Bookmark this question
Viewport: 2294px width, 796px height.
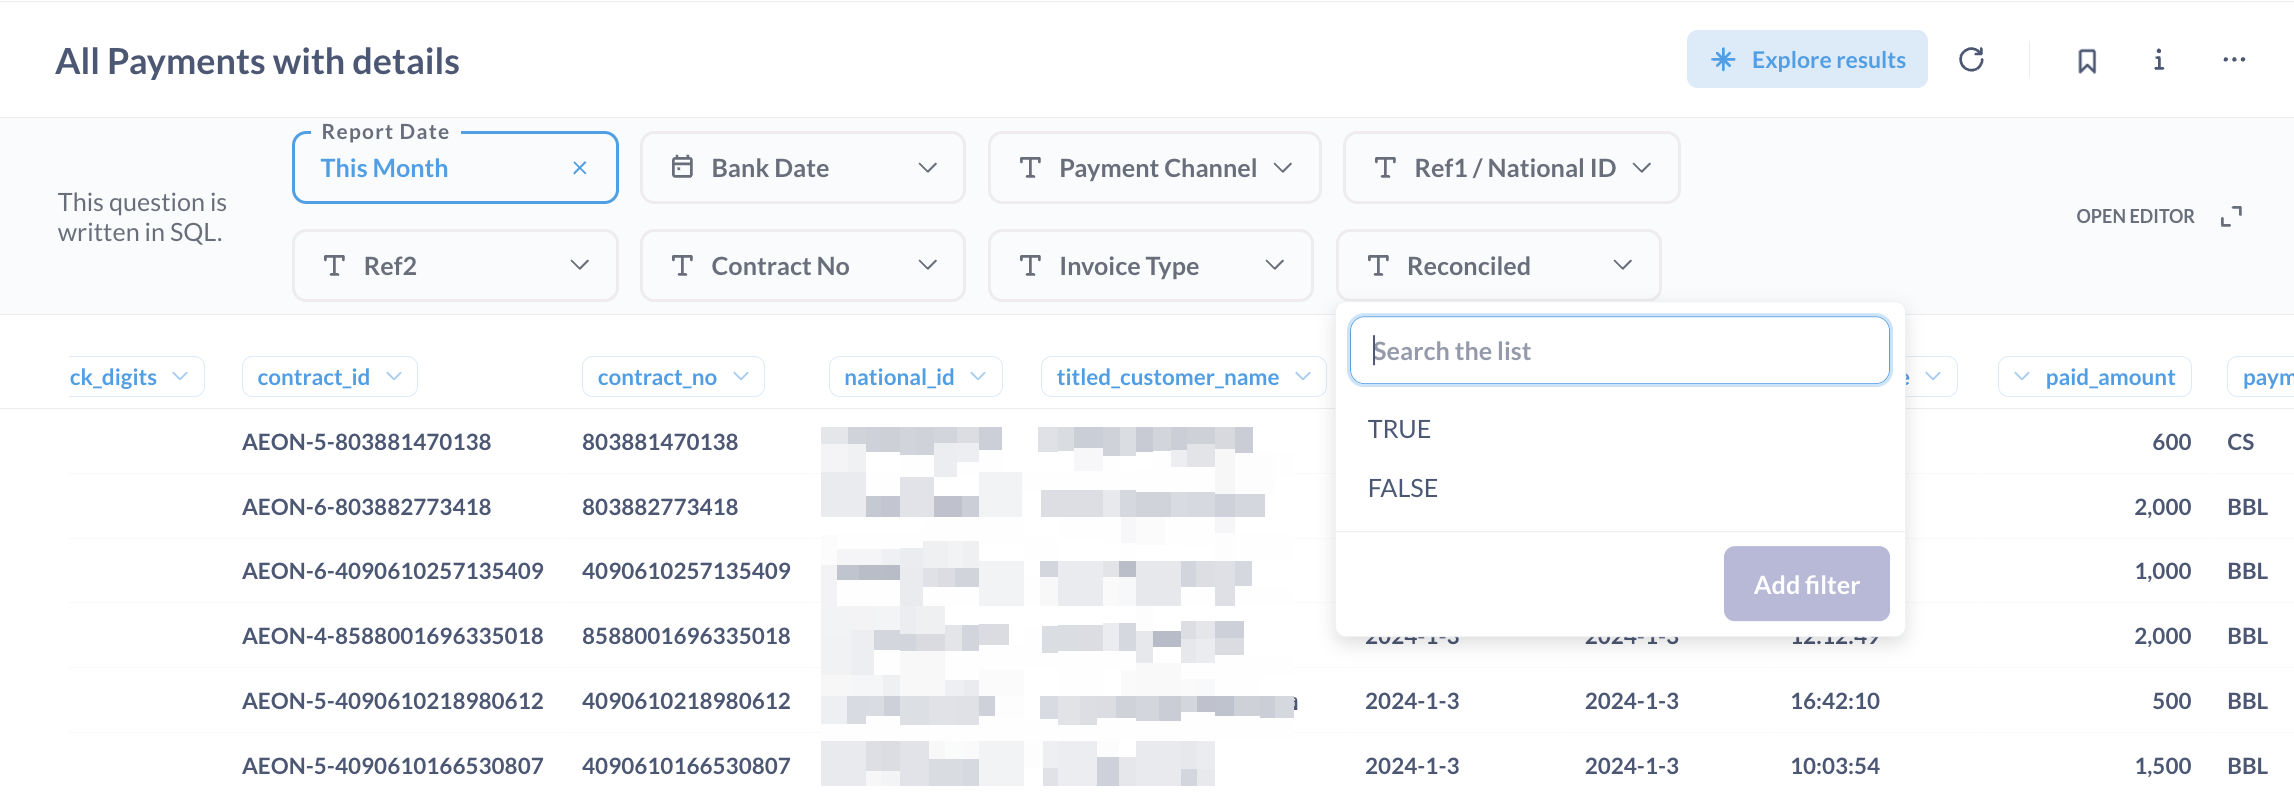[2087, 61]
